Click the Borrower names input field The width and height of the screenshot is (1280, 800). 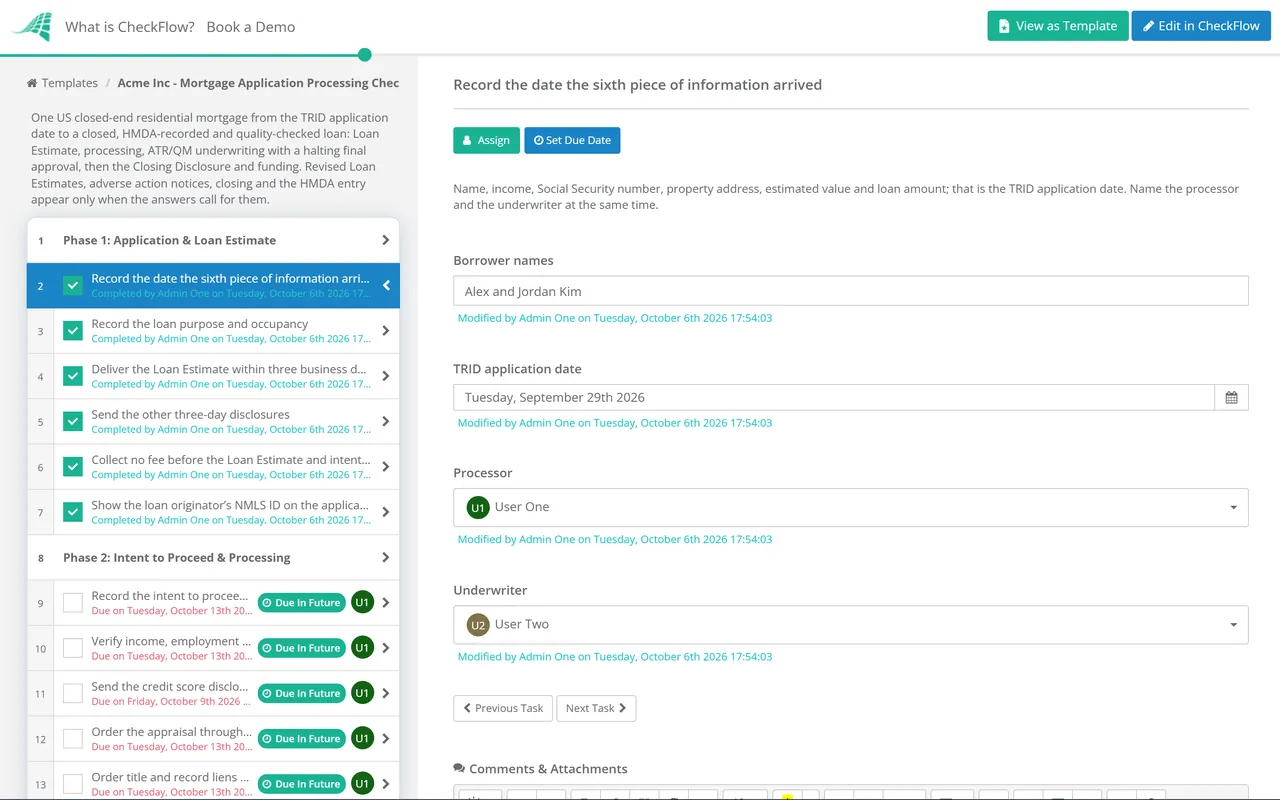pos(851,291)
